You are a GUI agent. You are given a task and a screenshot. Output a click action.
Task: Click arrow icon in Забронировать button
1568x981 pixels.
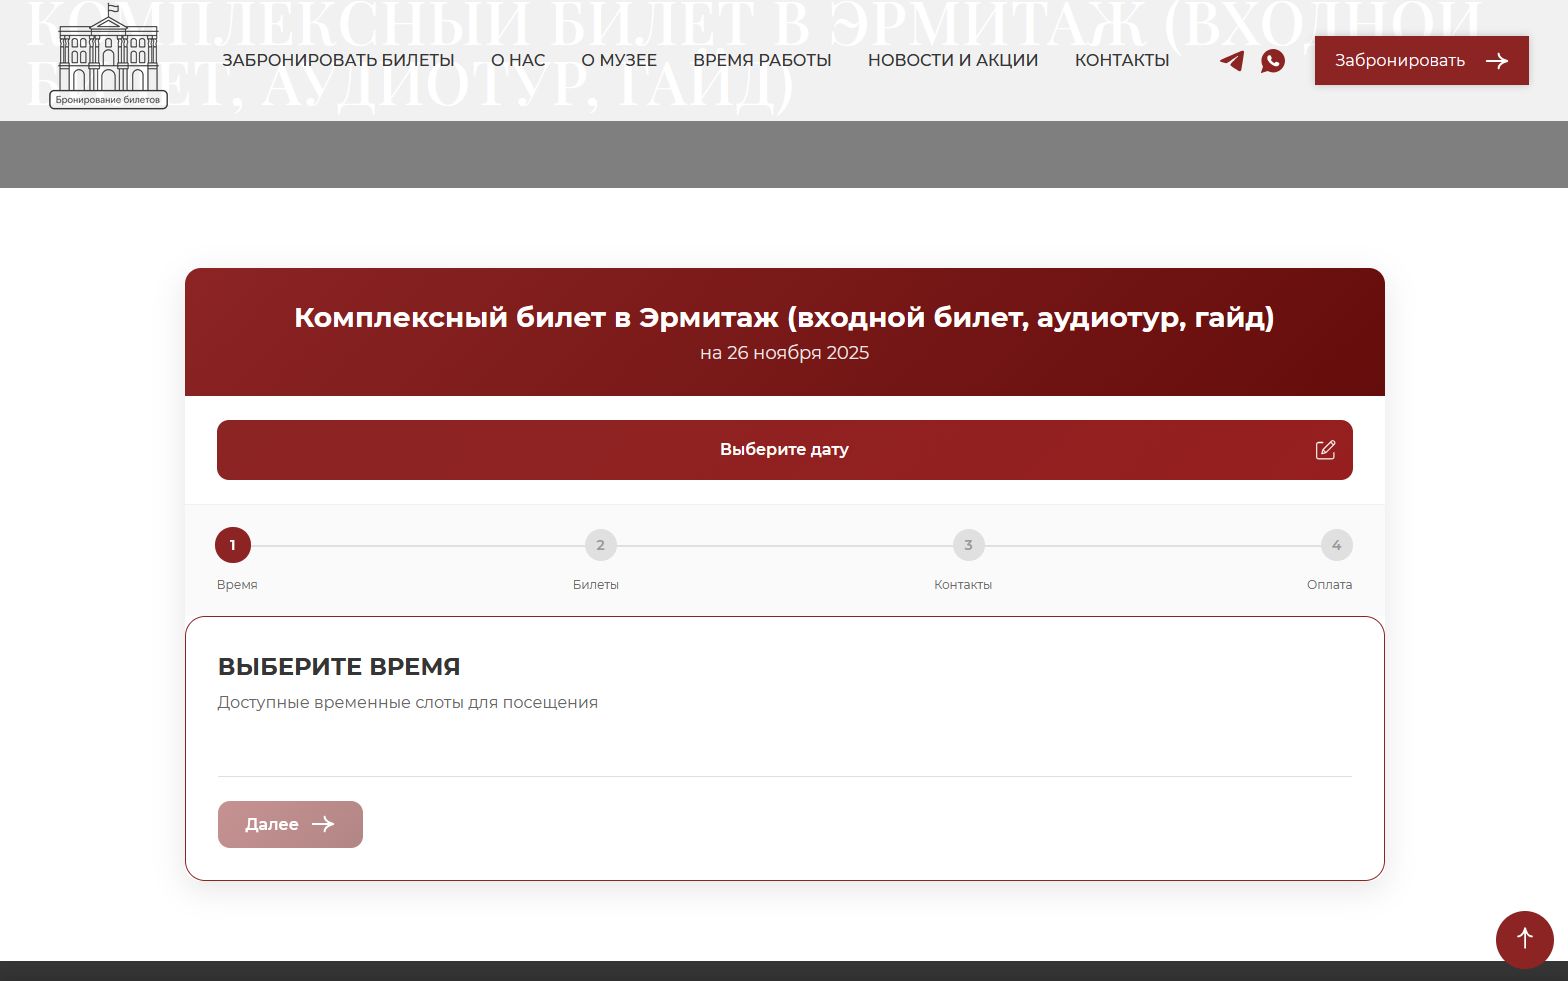[1497, 61]
